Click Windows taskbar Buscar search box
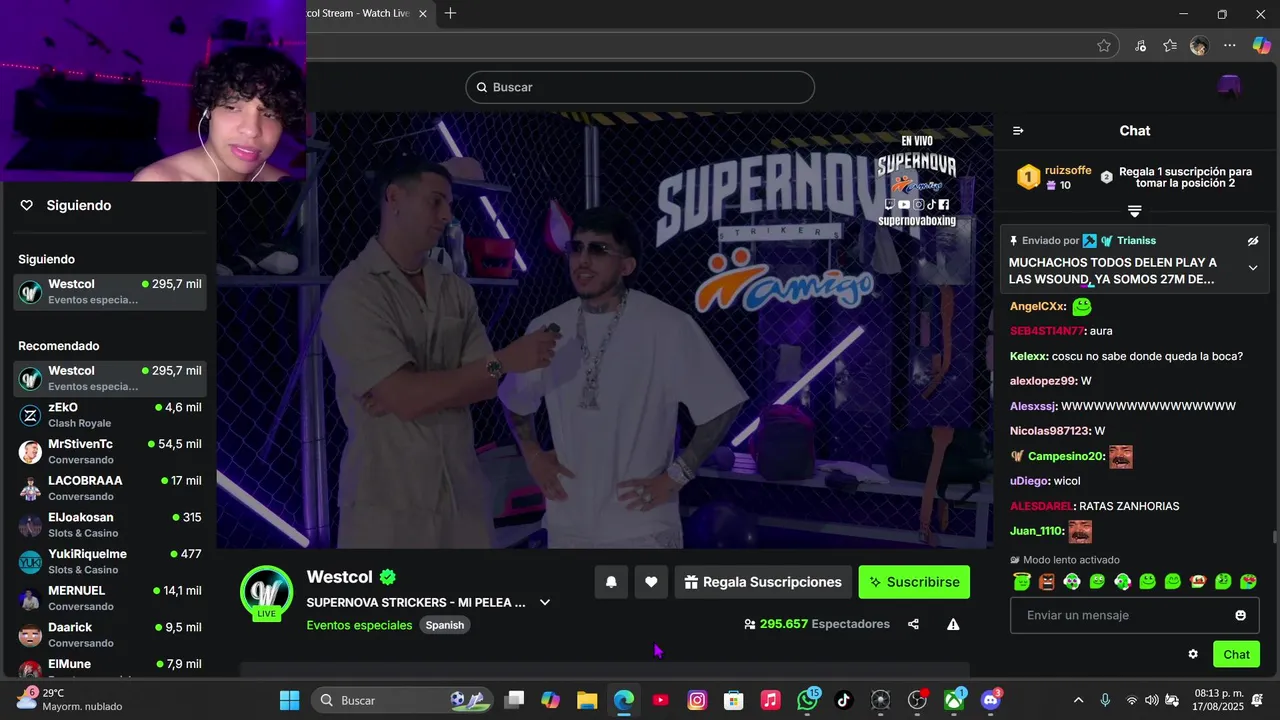Image resolution: width=1280 pixels, height=720 pixels. (403, 700)
